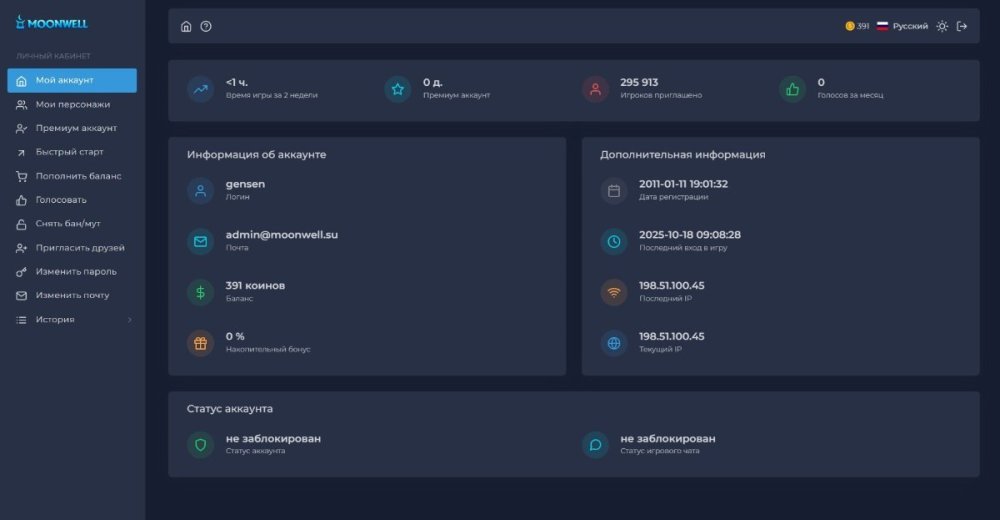Expand the История submenu chevron
This screenshot has width=1000, height=520.
coord(129,320)
